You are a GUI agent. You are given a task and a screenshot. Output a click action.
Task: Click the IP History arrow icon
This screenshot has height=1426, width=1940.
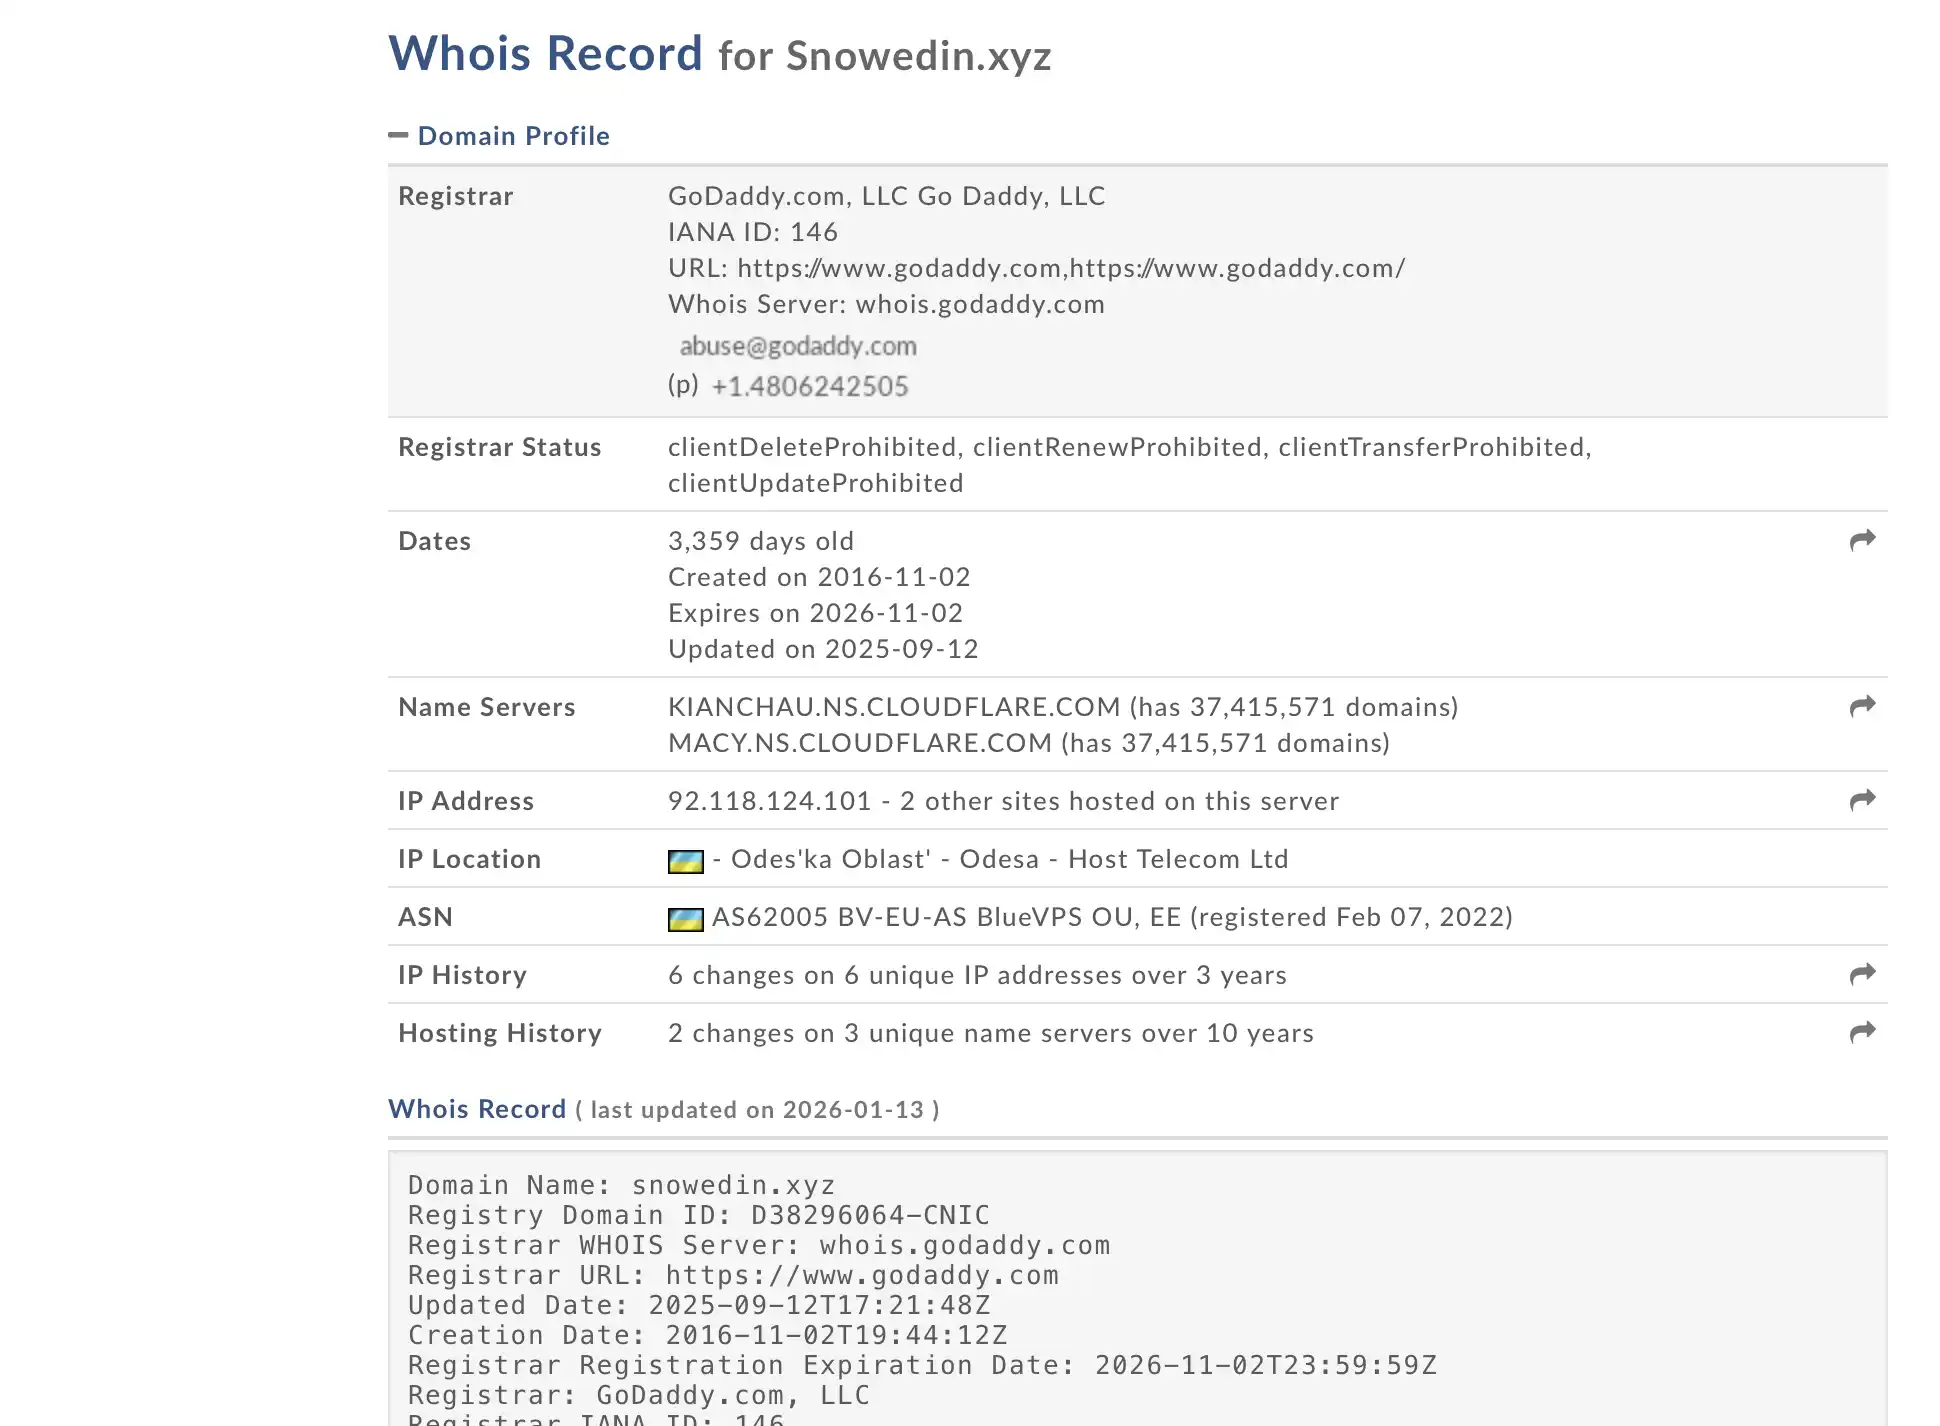coord(1862,975)
